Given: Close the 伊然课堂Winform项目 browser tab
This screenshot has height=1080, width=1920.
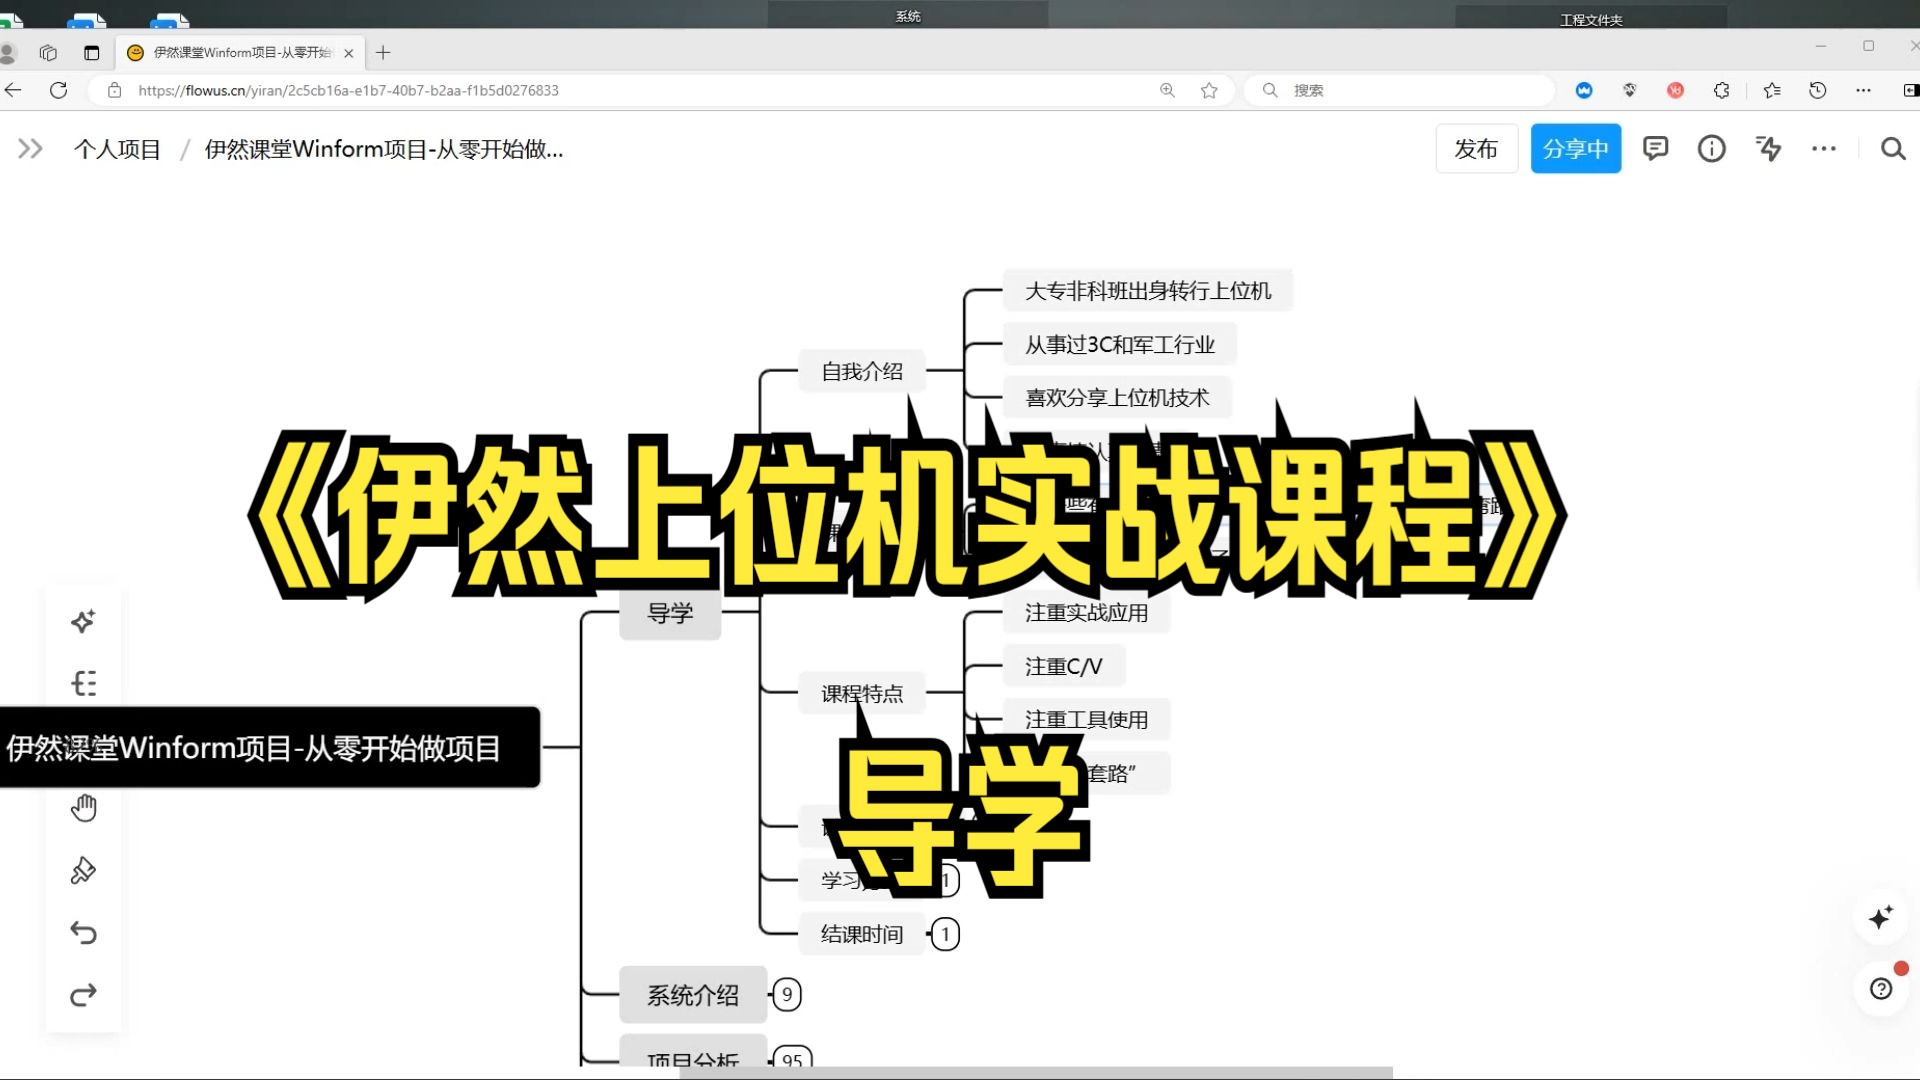Looking at the screenshot, I should tap(349, 53).
